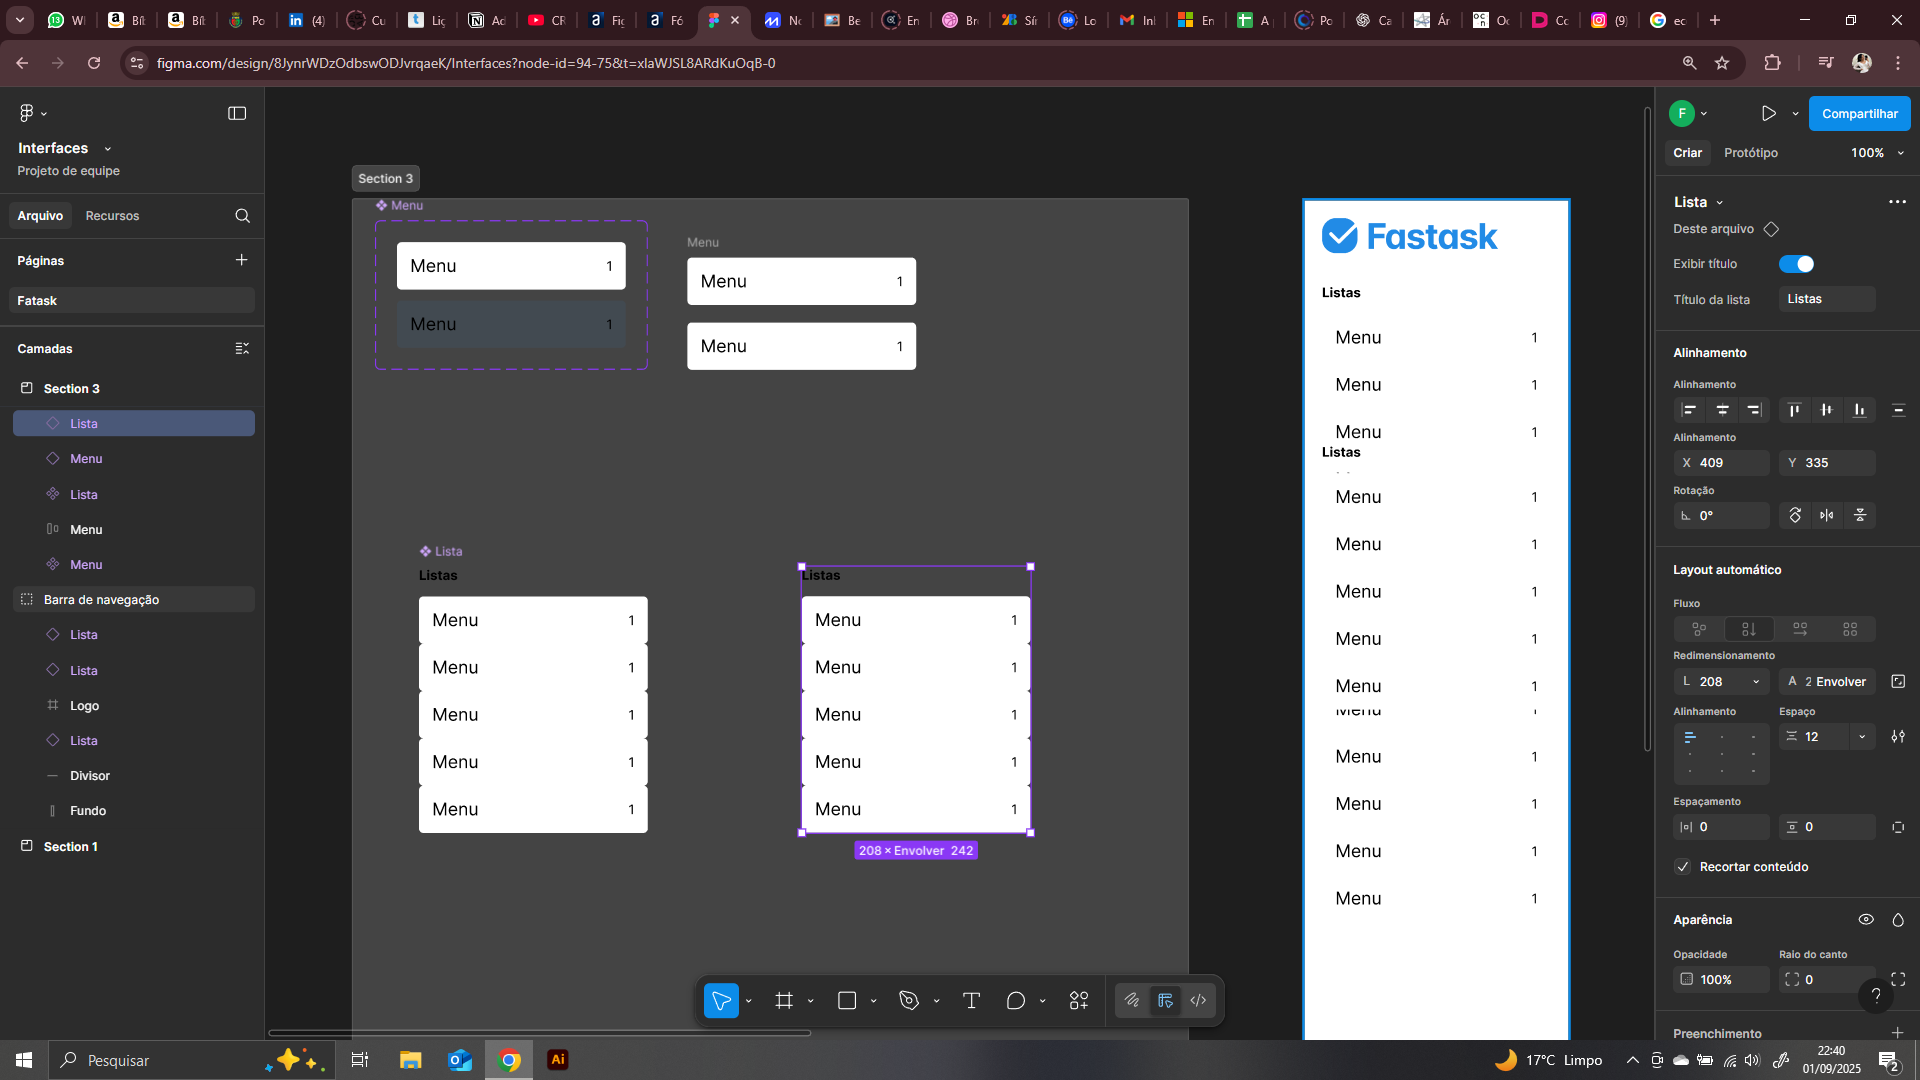Open the help question mark button
Image resolution: width=1920 pixels, height=1080 pixels.
click(x=1876, y=995)
